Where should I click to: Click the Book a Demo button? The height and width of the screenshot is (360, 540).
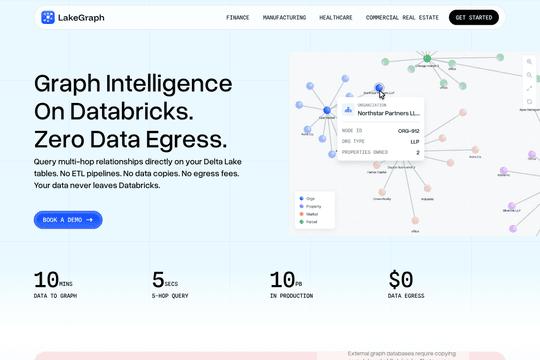coord(68,220)
